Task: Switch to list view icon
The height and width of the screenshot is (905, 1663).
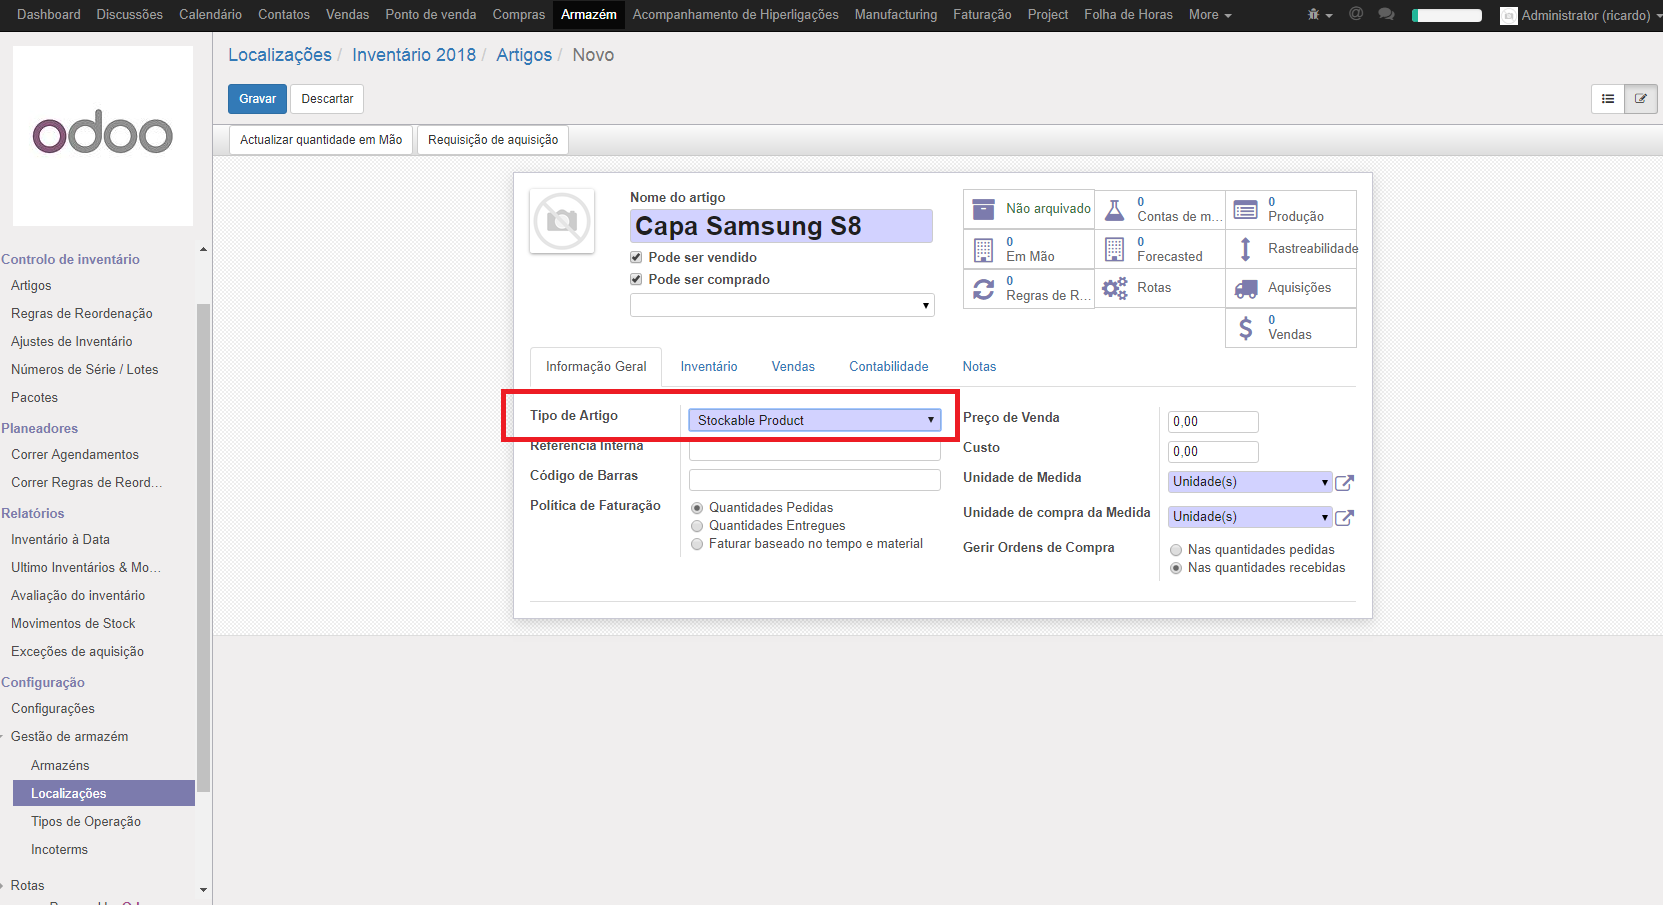Action: [x=1608, y=99]
